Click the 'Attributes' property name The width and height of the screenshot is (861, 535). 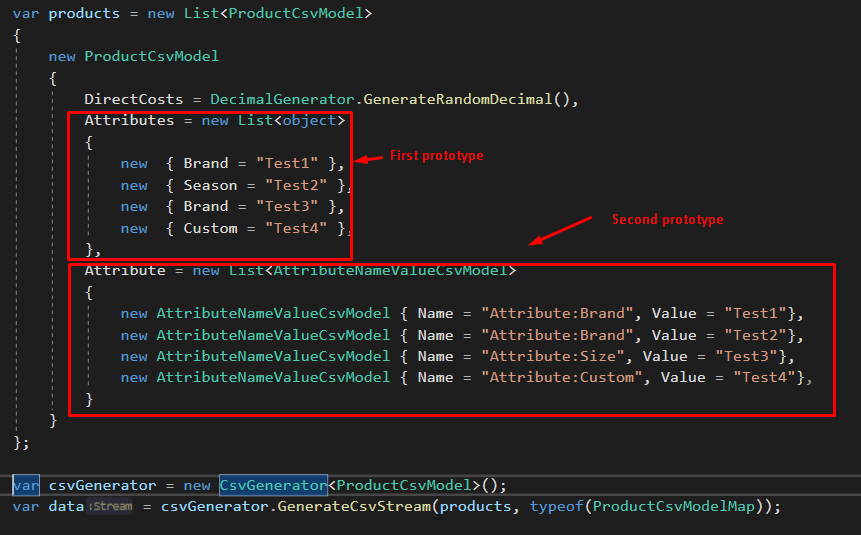[129, 120]
